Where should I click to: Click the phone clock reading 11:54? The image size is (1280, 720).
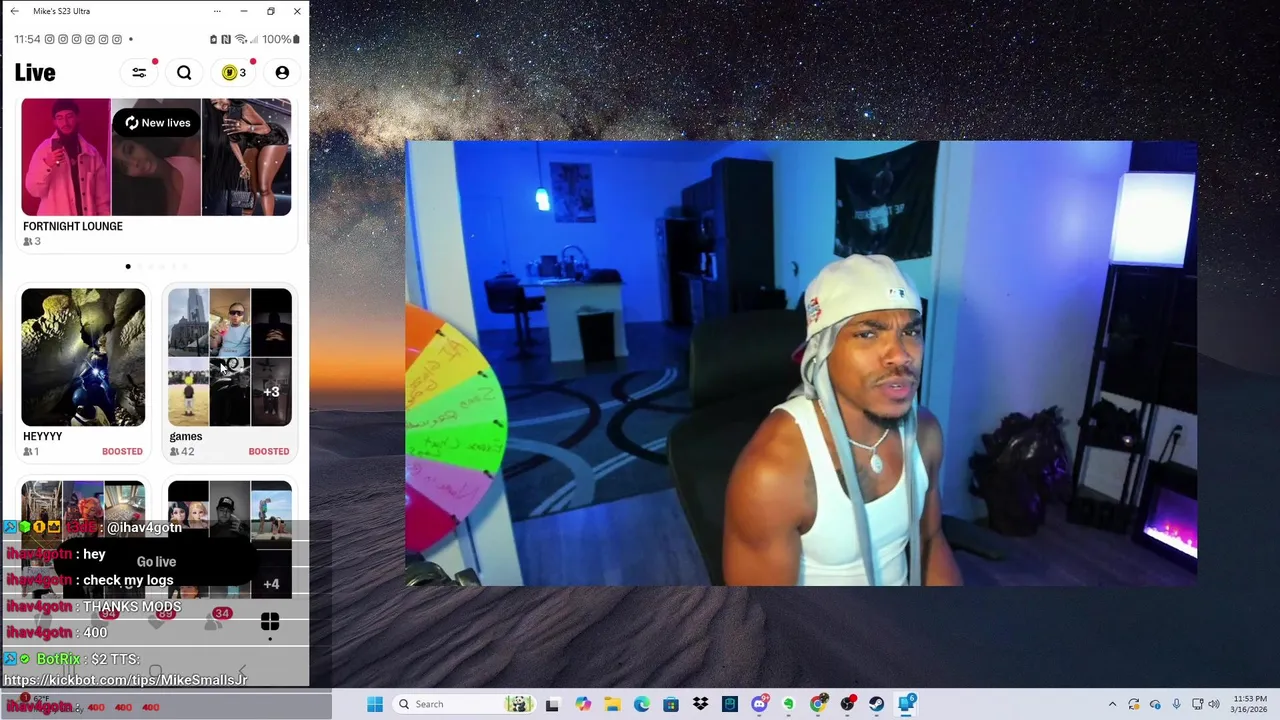coord(27,39)
